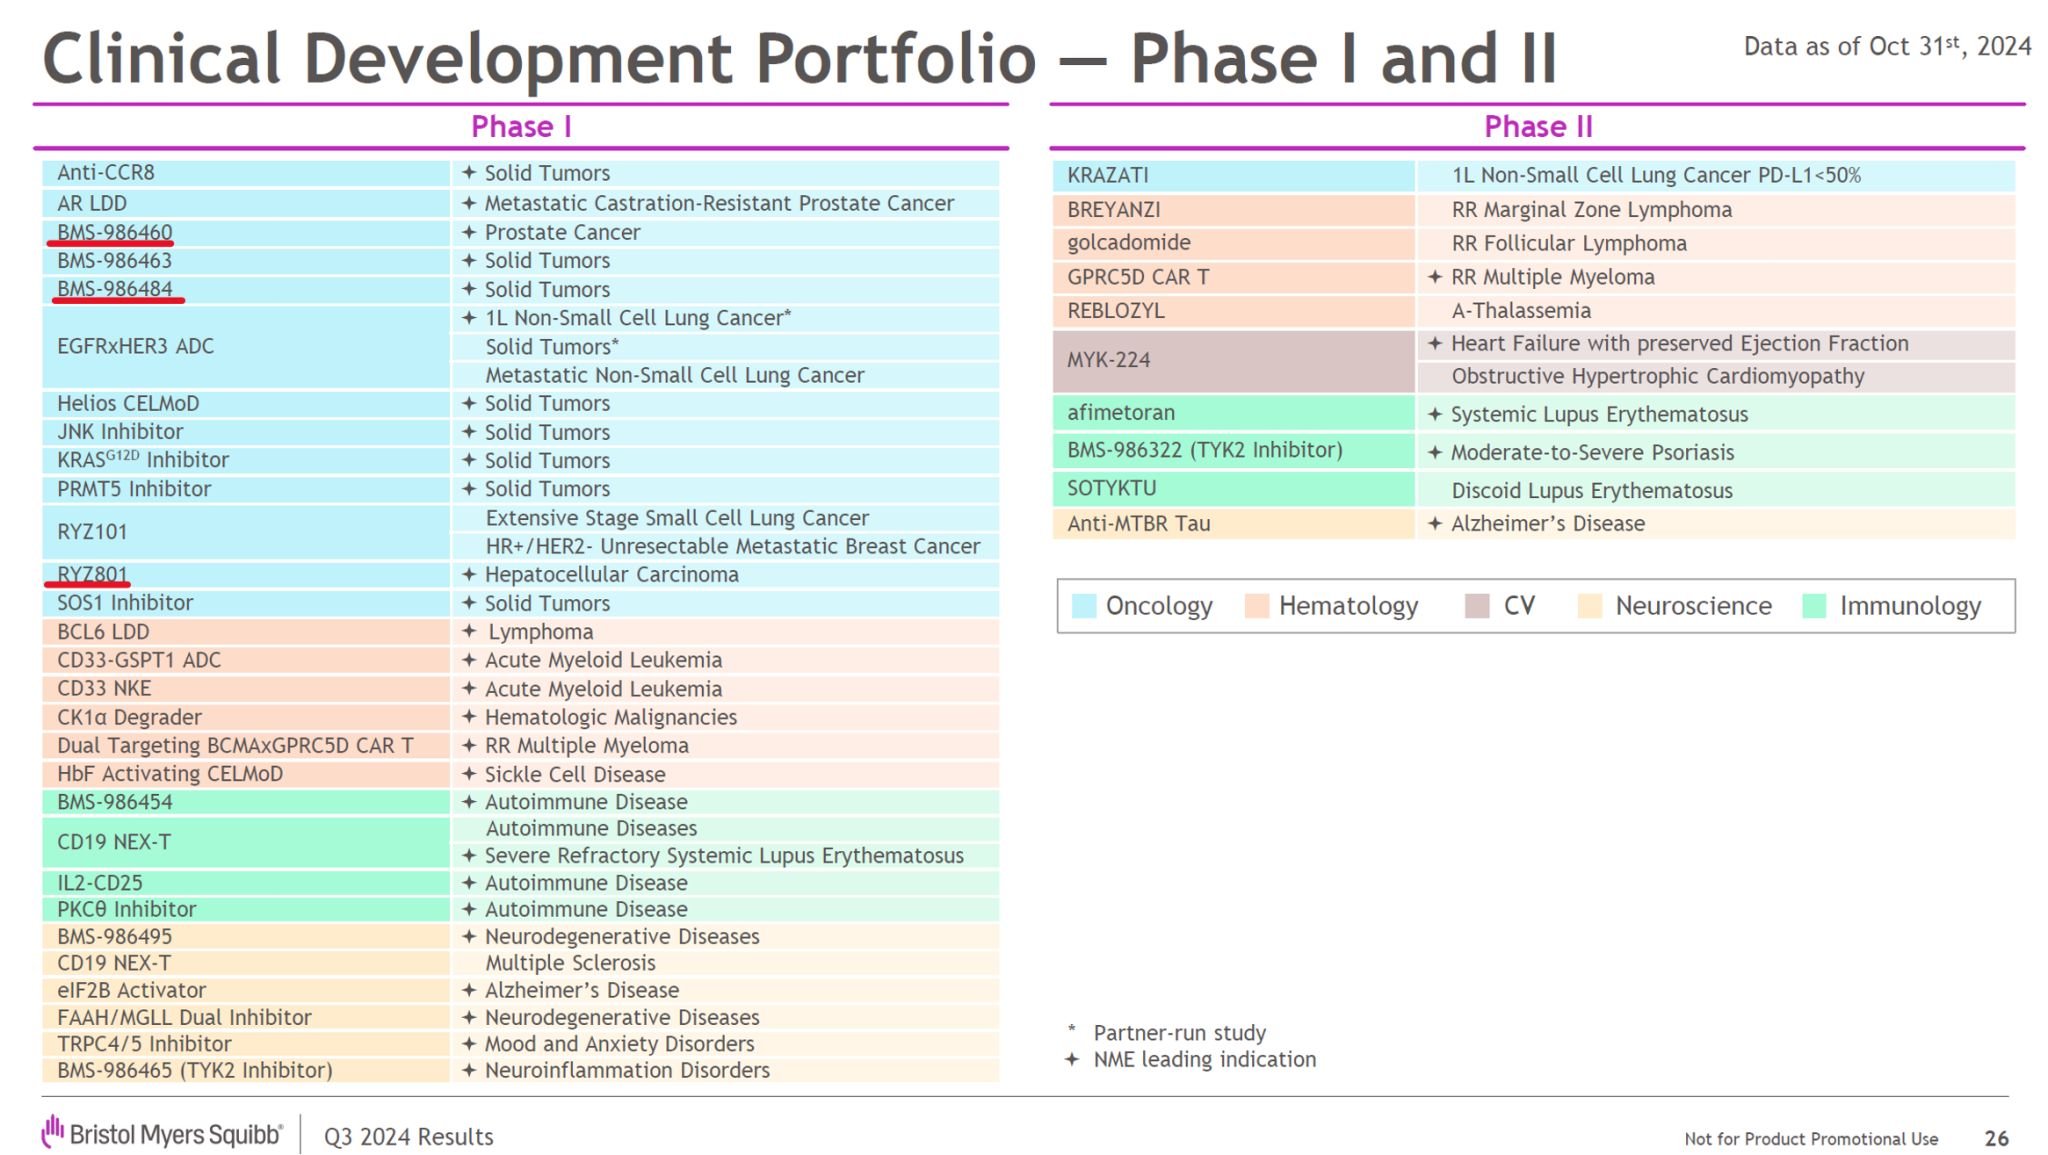Click the star icon before Severe Refractory Systemic Lupus
The height and width of the screenshot is (1155, 2048).
pos(468,855)
